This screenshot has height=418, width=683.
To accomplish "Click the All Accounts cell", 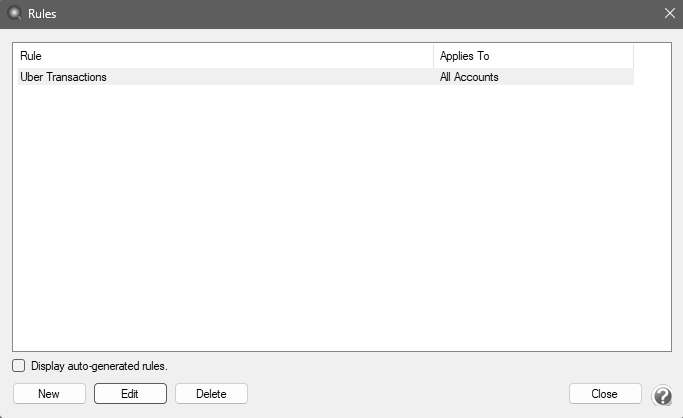I will [469, 77].
